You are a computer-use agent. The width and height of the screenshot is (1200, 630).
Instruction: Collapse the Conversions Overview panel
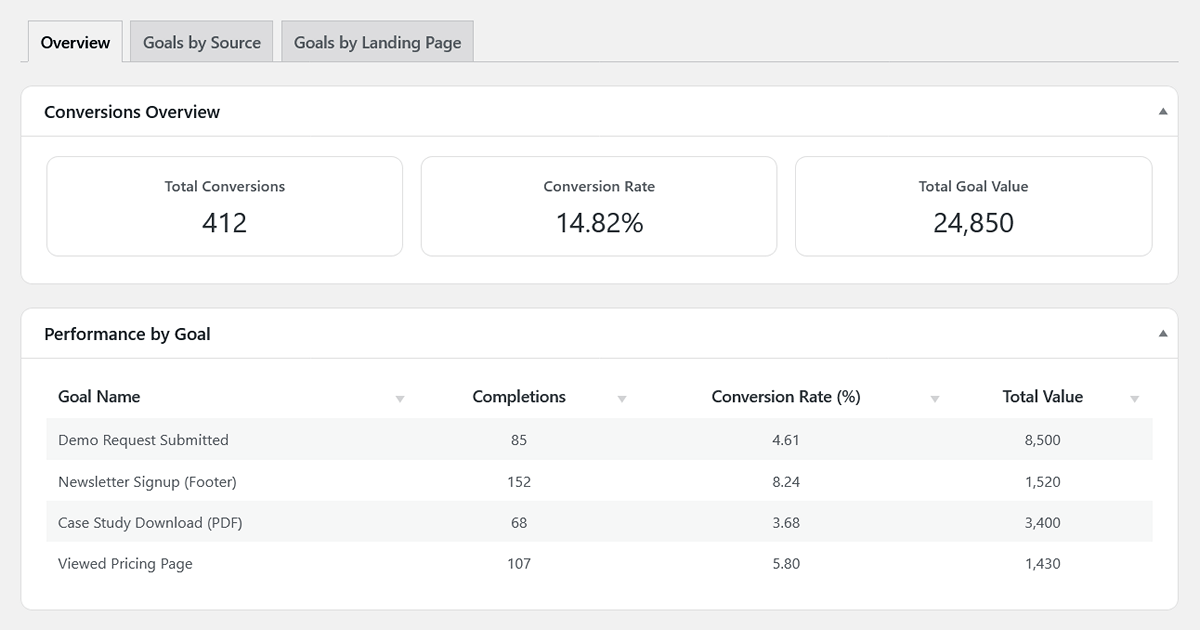(1162, 111)
